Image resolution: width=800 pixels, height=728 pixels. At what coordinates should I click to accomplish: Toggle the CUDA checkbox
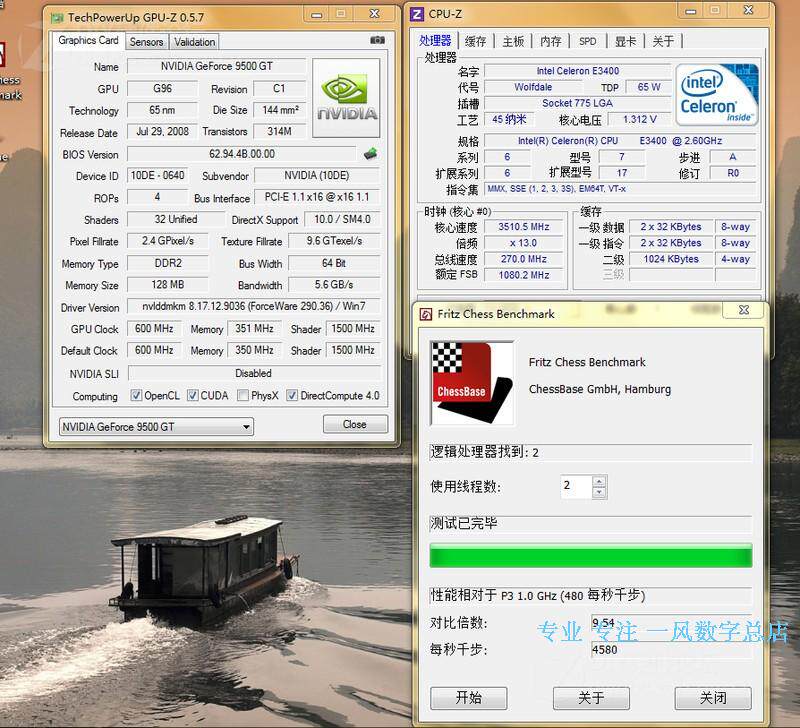[x=192, y=395]
